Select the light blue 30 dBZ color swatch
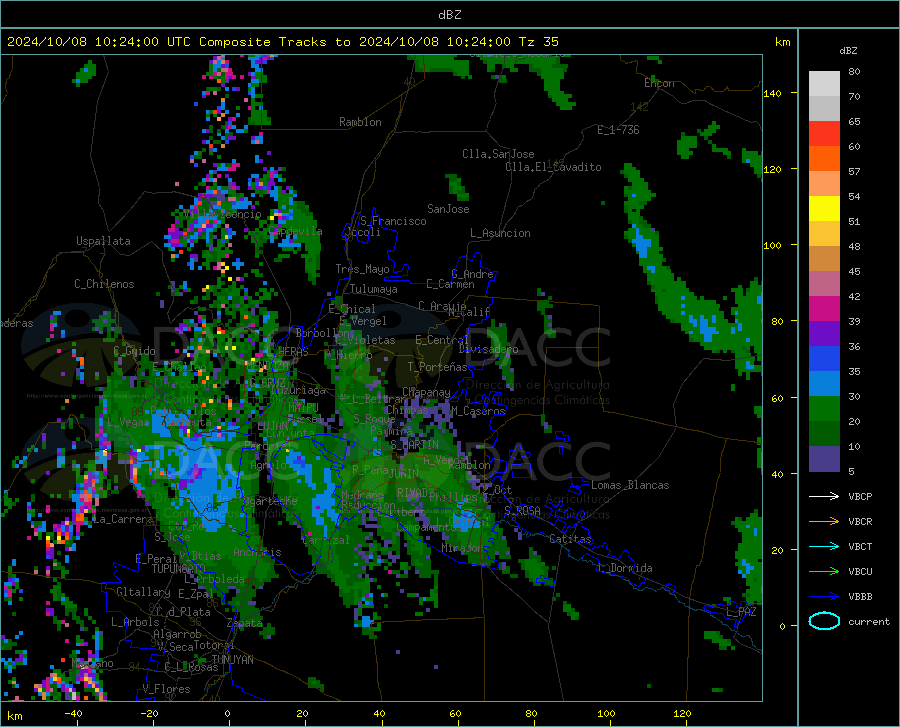The image size is (900, 727). (x=824, y=384)
